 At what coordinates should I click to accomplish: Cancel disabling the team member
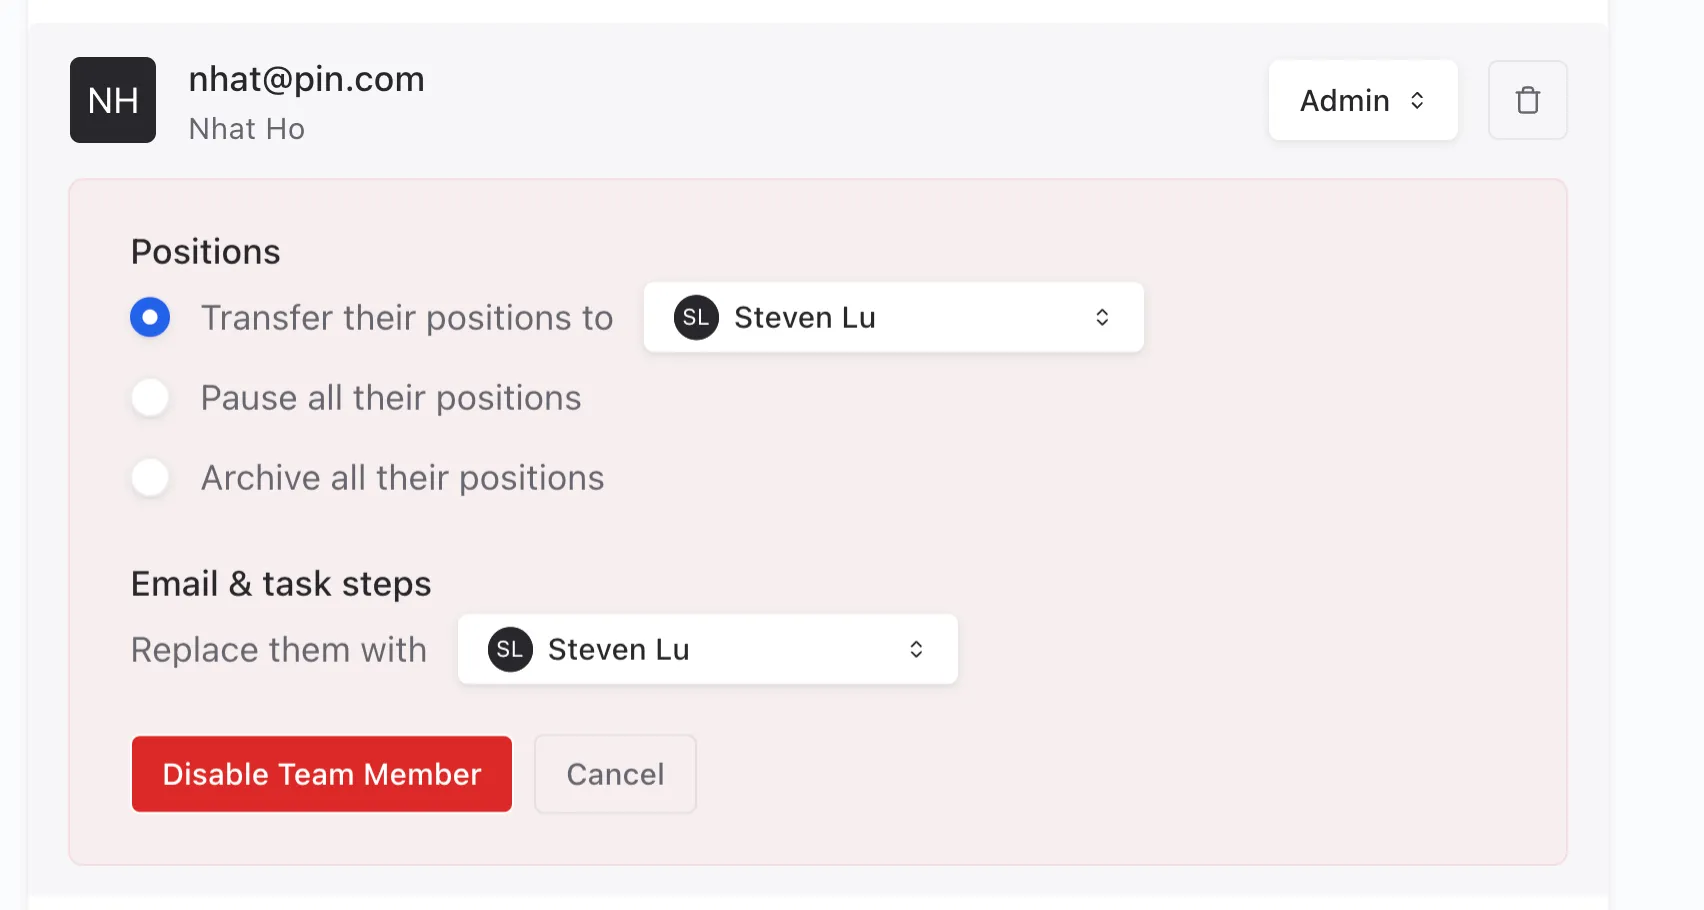(x=615, y=774)
